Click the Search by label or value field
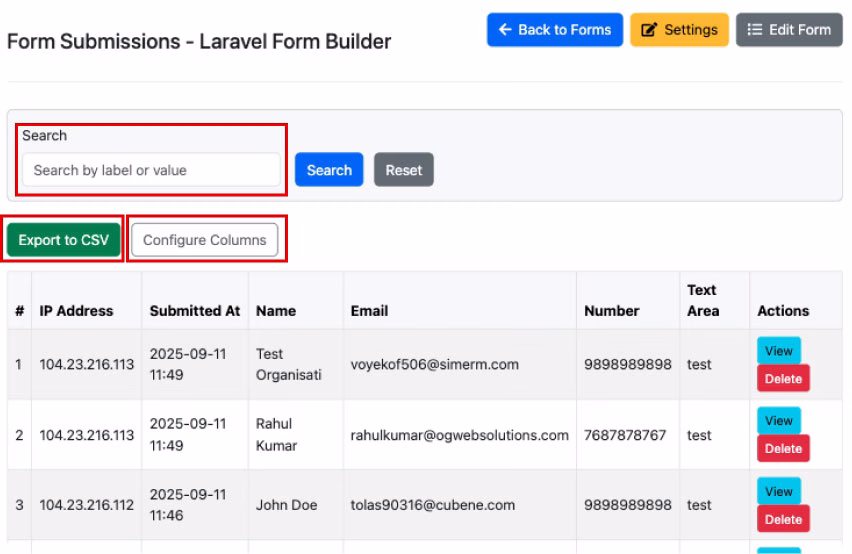The height and width of the screenshot is (554, 852). [x=151, y=170]
